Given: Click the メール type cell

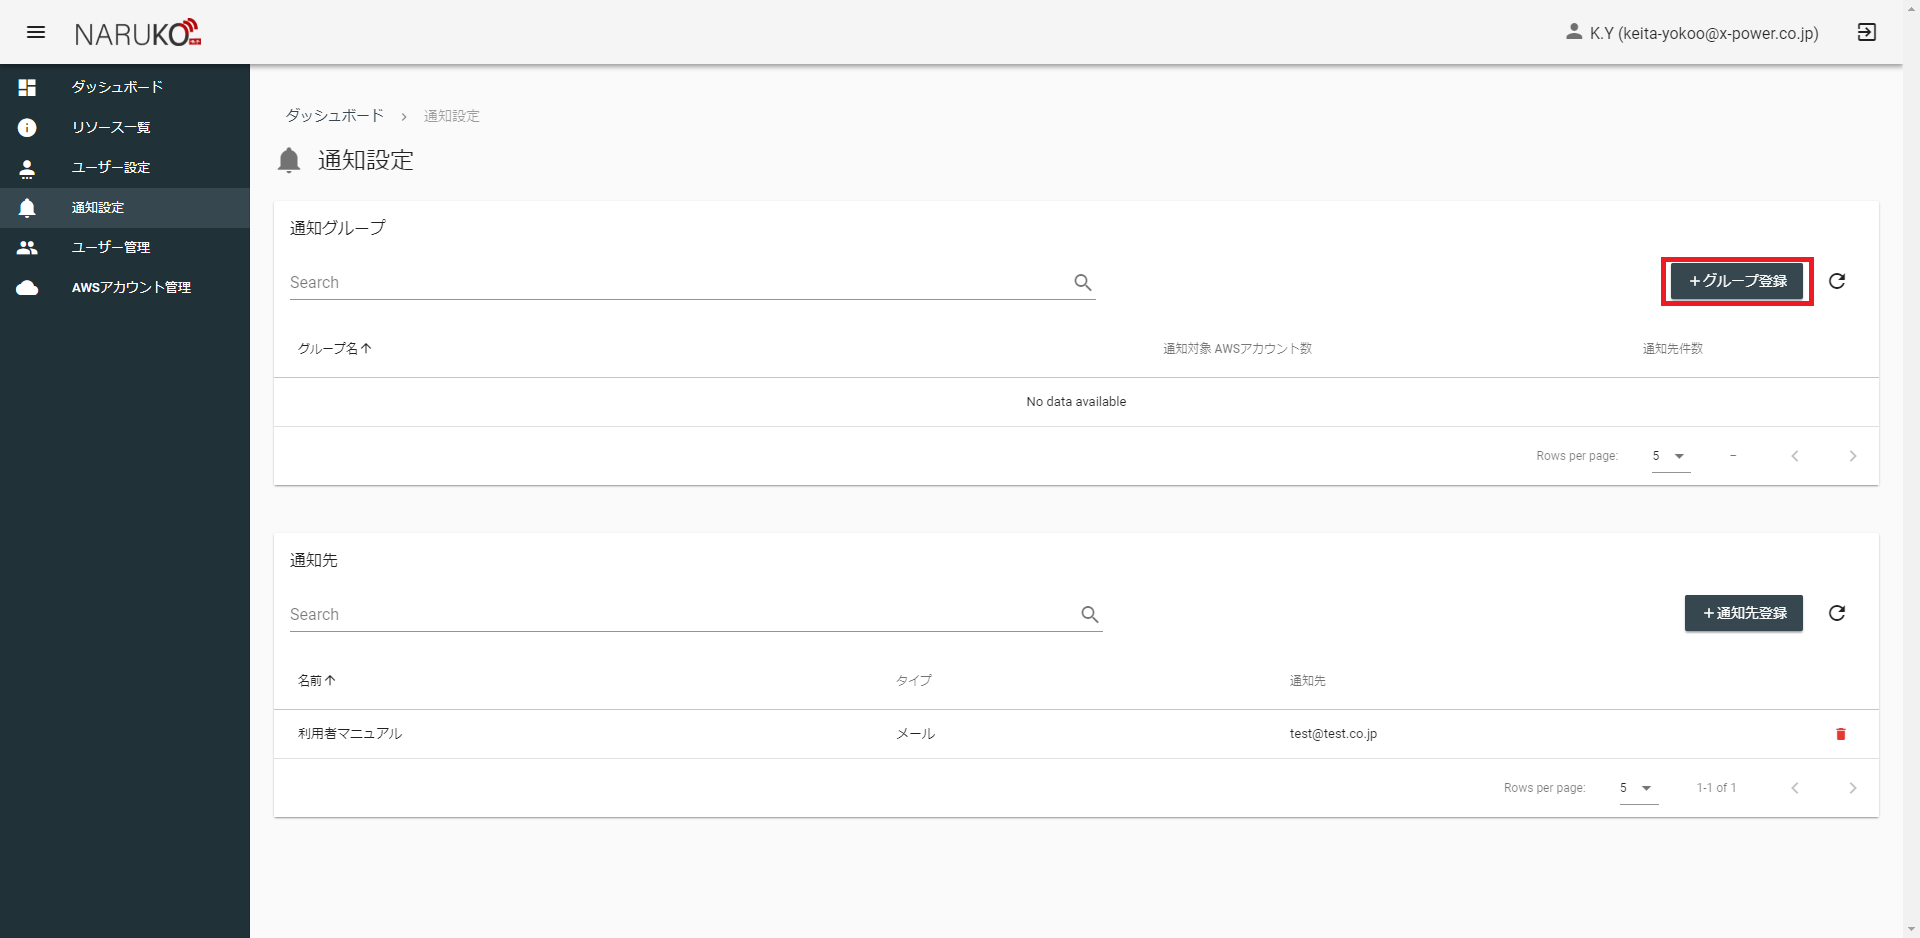Looking at the screenshot, I should (916, 734).
